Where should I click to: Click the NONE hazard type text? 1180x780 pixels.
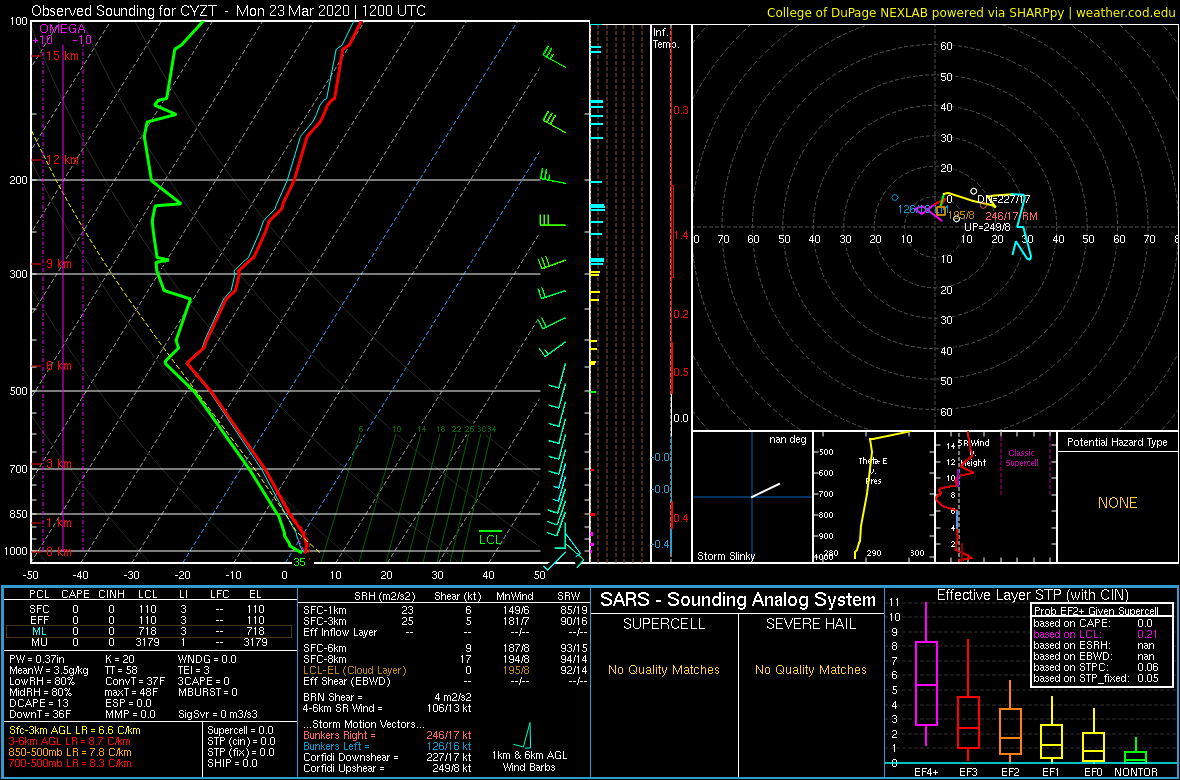[1117, 503]
